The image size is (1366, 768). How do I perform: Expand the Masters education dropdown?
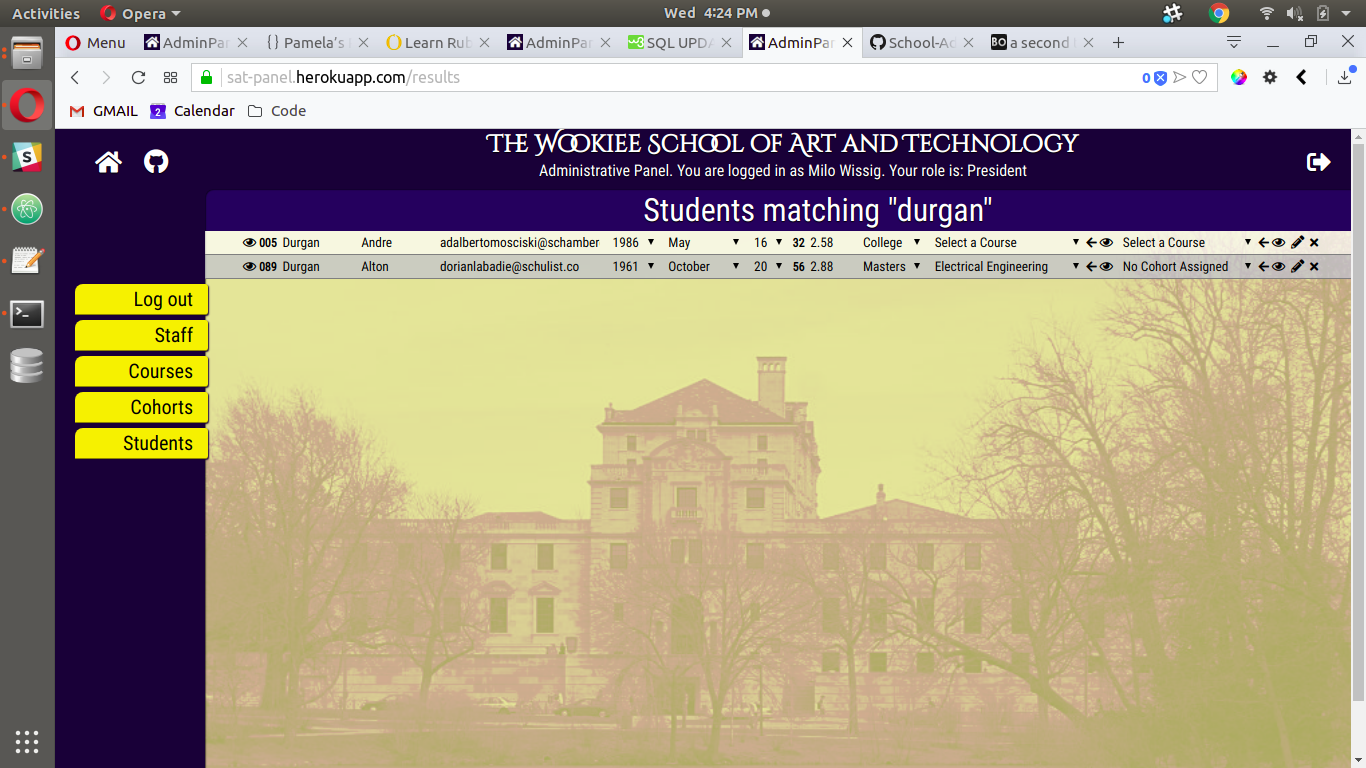click(x=892, y=266)
